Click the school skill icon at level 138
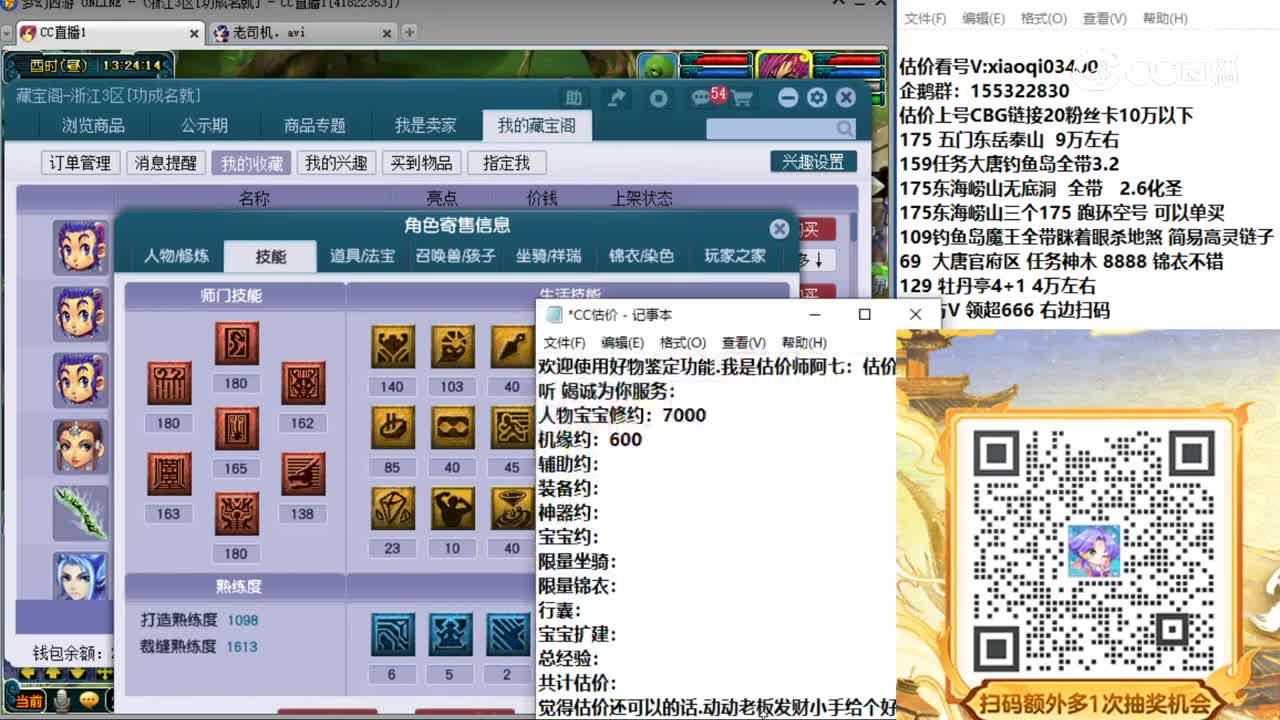 click(x=302, y=474)
